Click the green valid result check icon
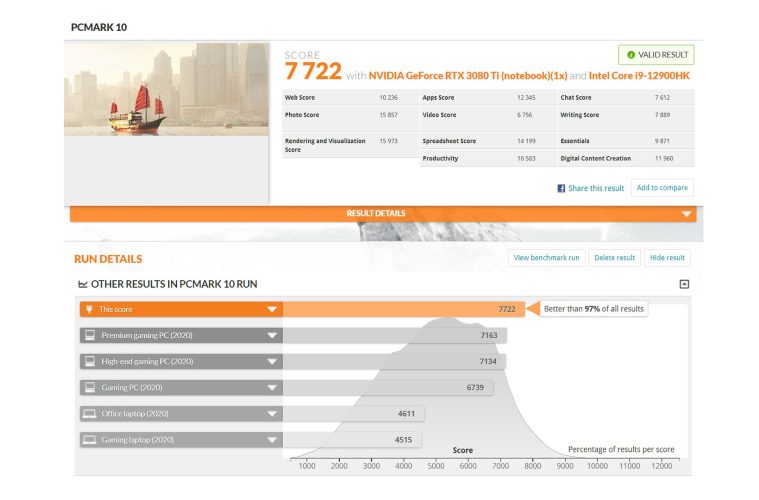This screenshot has height=500, width=759. click(x=631, y=55)
